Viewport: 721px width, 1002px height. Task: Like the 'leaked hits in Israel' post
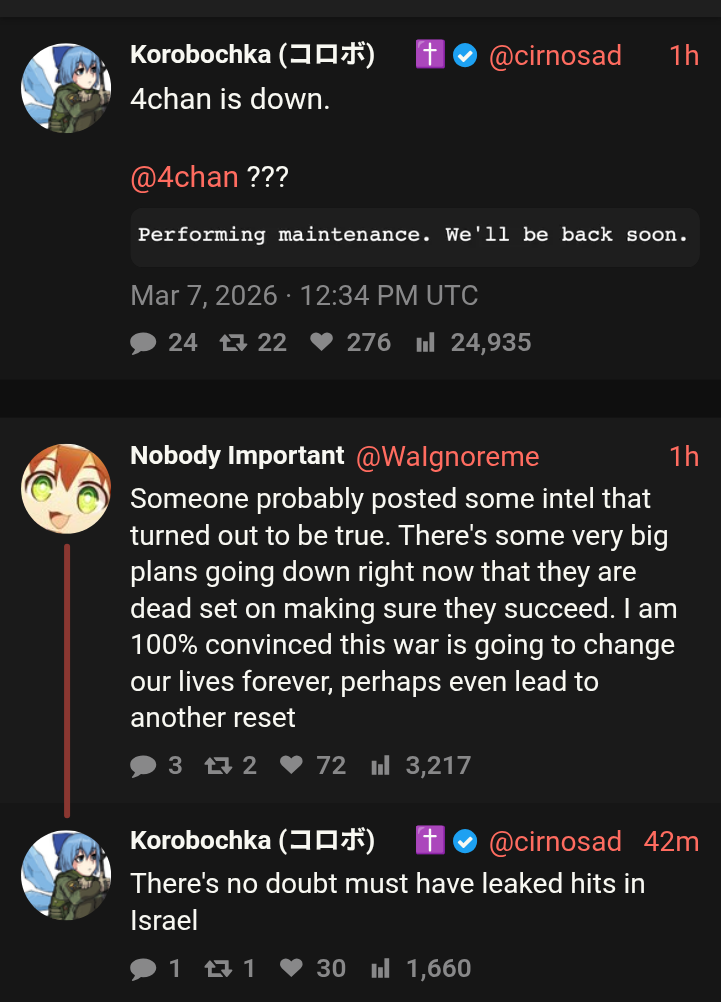tap(291, 968)
